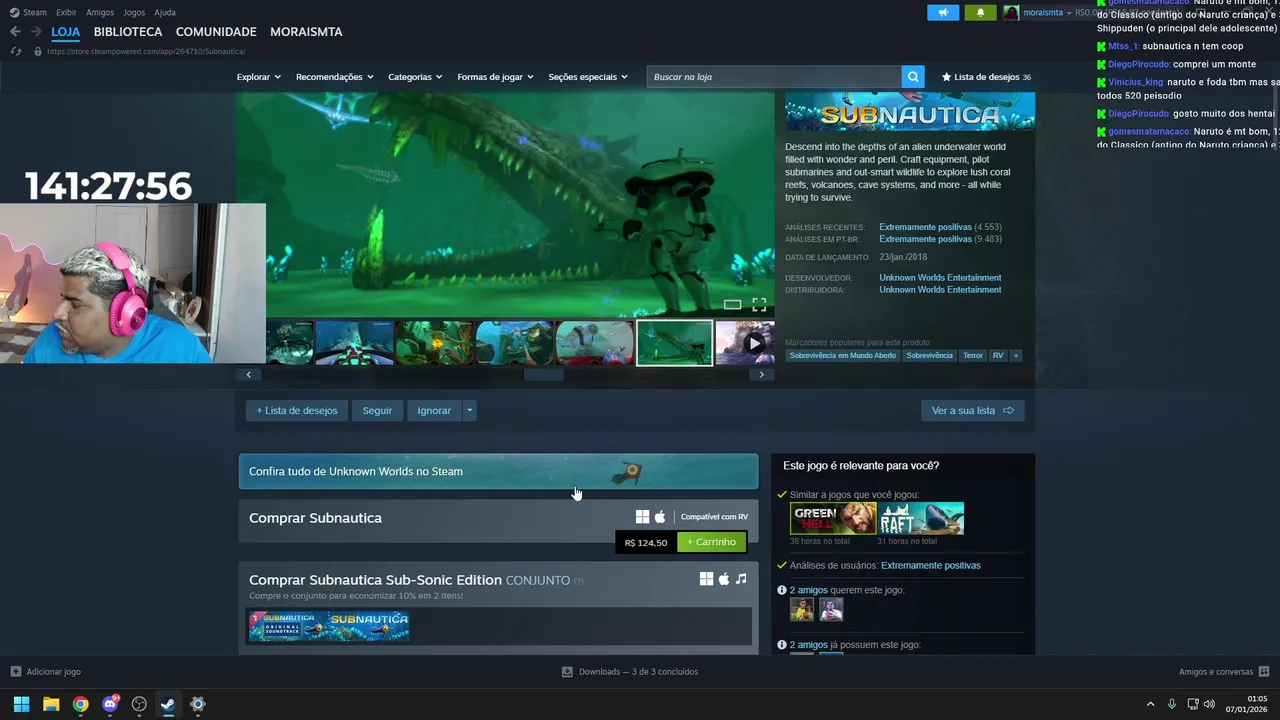Open File Explorer from the taskbar
This screenshot has height=720, width=1280.
[x=51, y=704]
